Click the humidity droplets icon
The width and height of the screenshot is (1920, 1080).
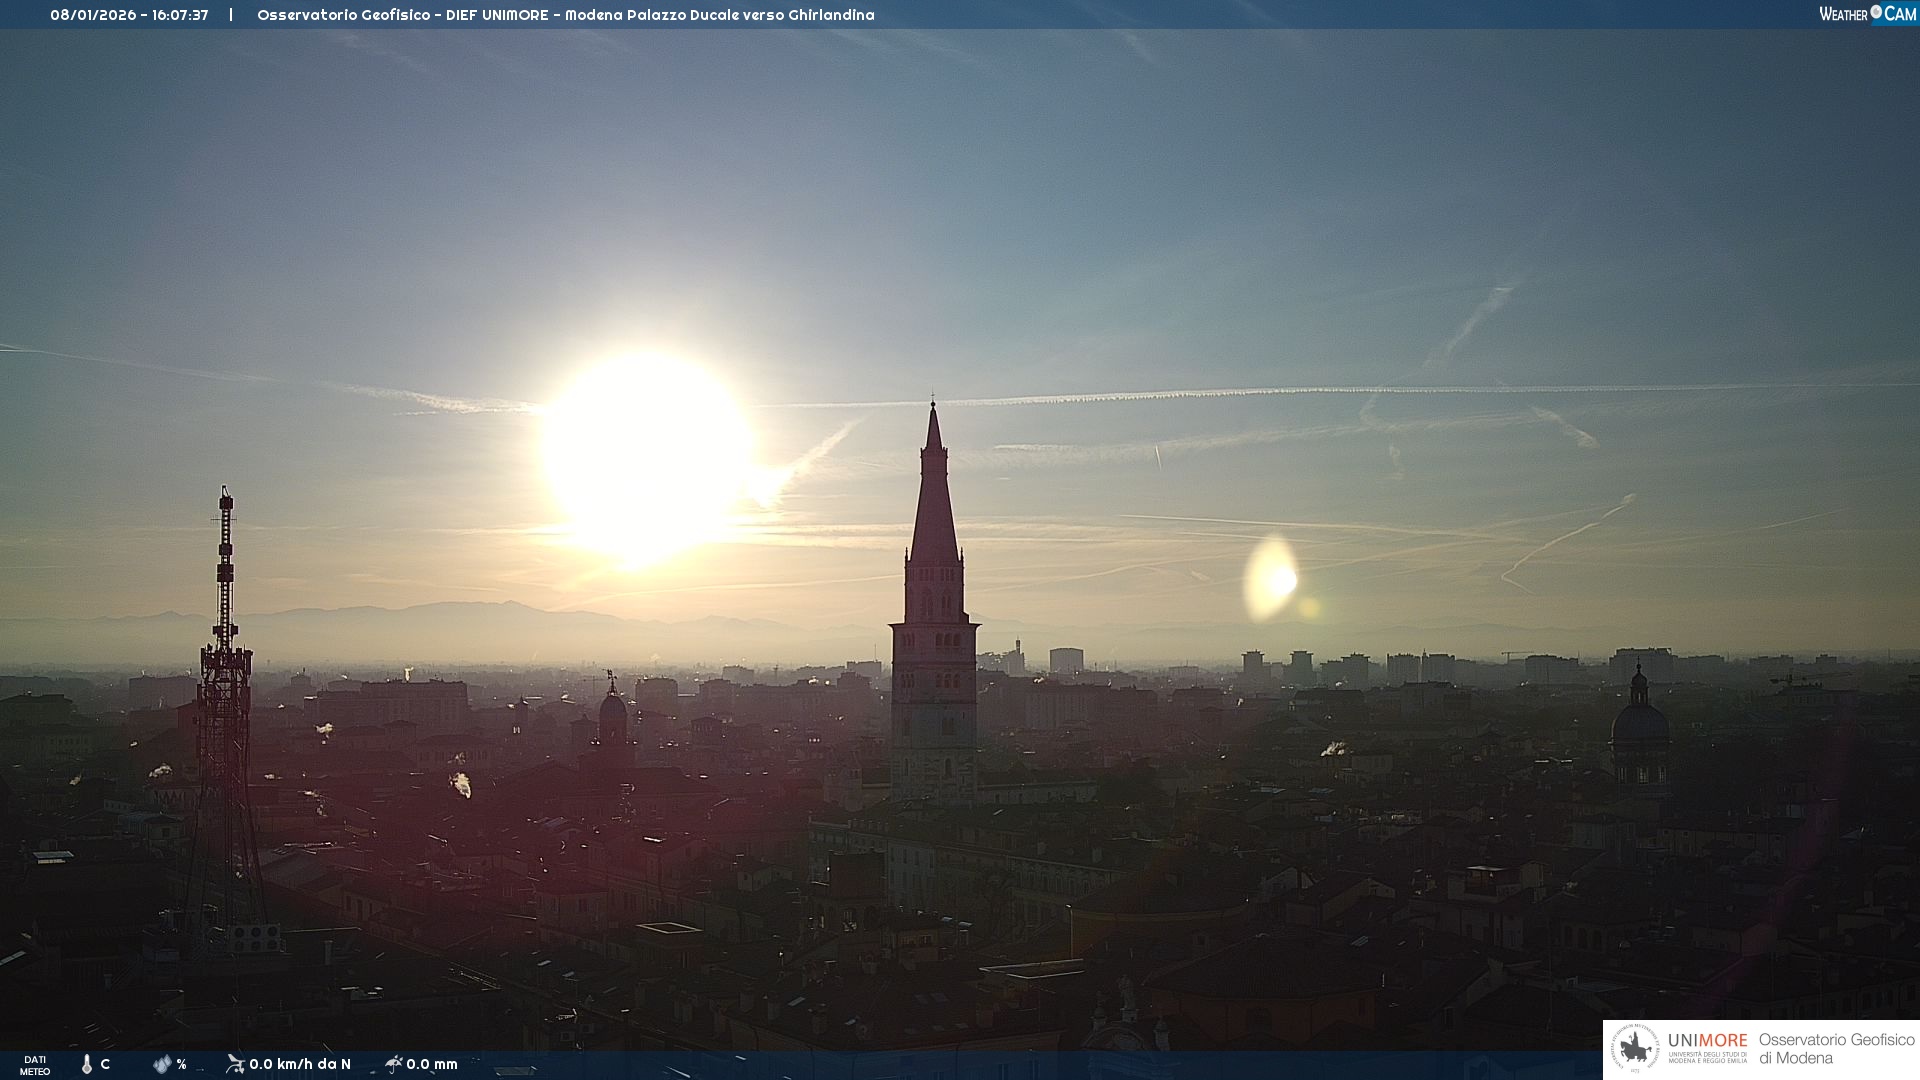click(162, 1064)
